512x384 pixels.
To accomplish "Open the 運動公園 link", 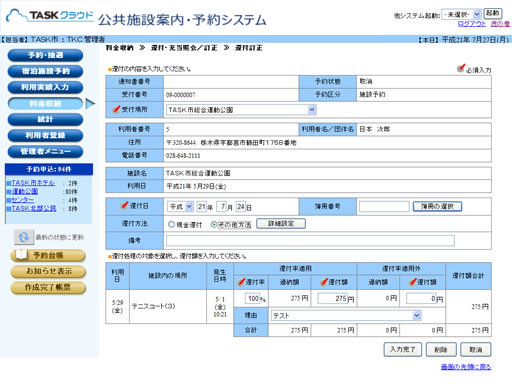I will pos(25,192).
